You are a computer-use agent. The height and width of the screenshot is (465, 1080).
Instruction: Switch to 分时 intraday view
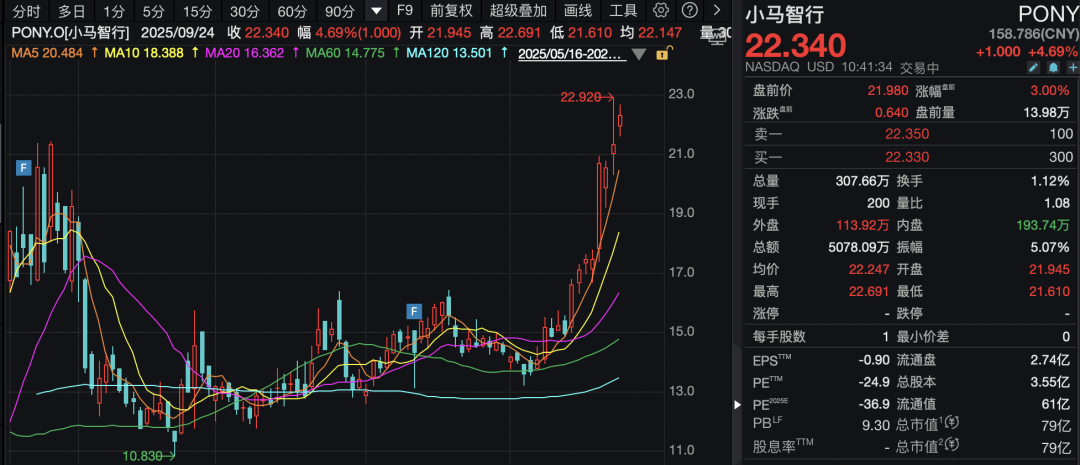(x=27, y=10)
